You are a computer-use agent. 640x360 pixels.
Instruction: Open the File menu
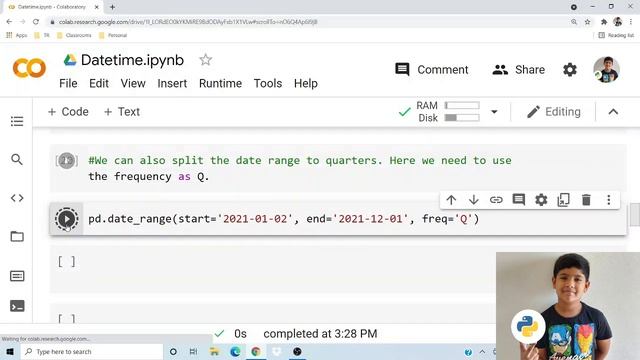click(x=68, y=83)
